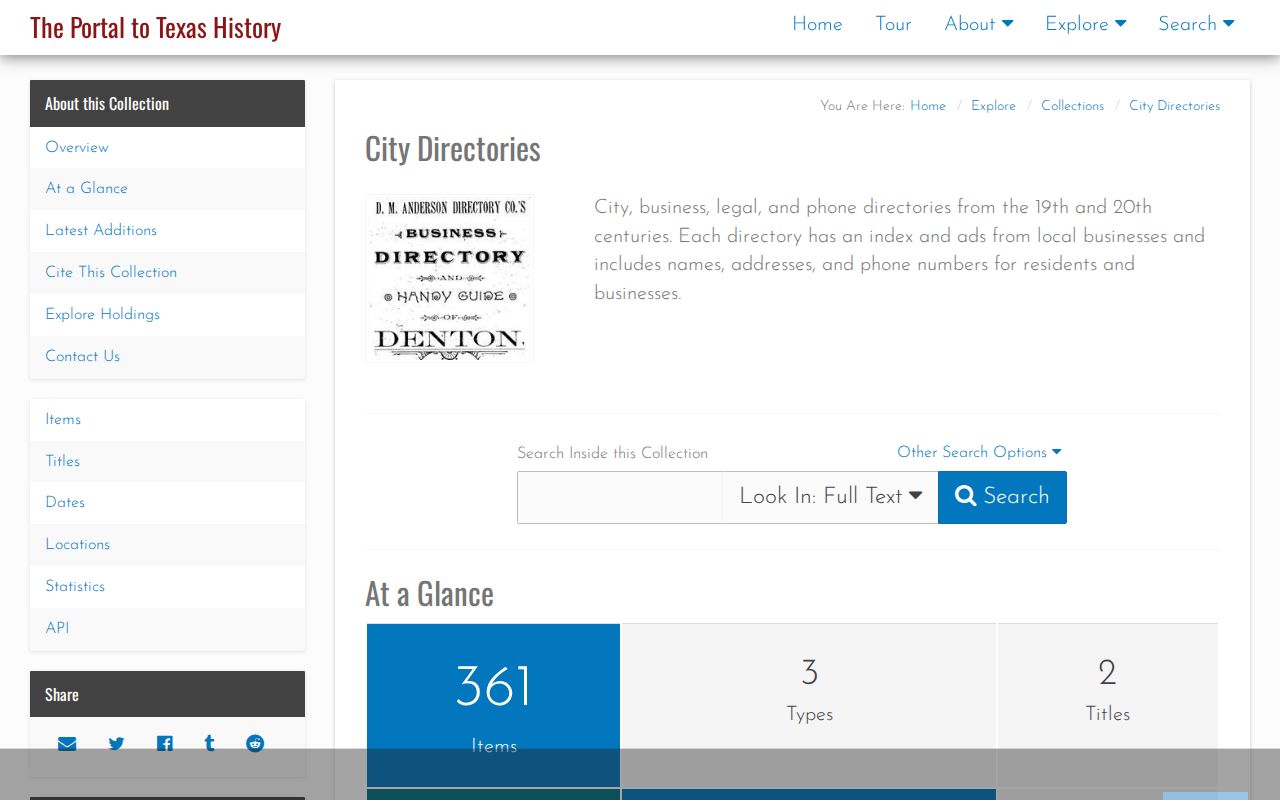Screen dimensions: 1280x800
Task: Click the blue Search button
Action: click(1002, 497)
